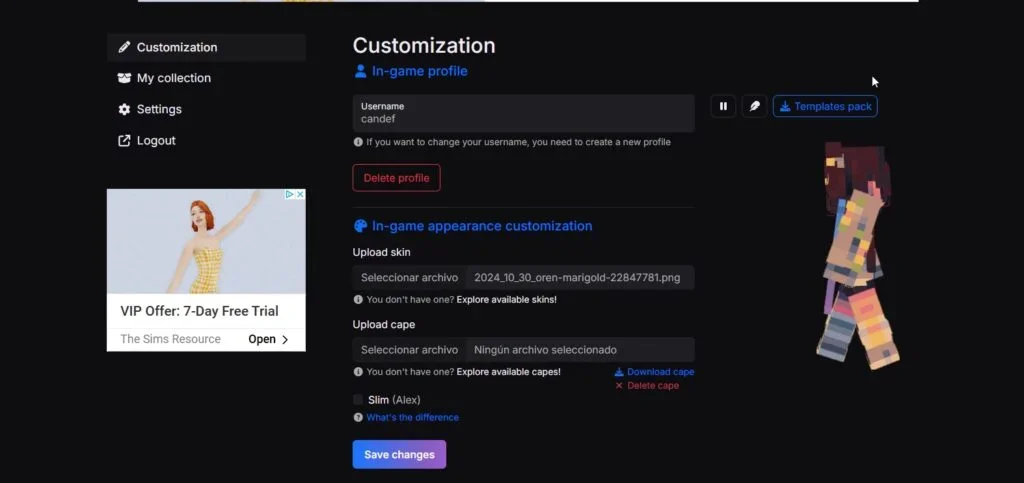Image resolution: width=1024 pixels, height=483 pixels.
Task: Click the Save changes button
Action: [x=399, y=454]
